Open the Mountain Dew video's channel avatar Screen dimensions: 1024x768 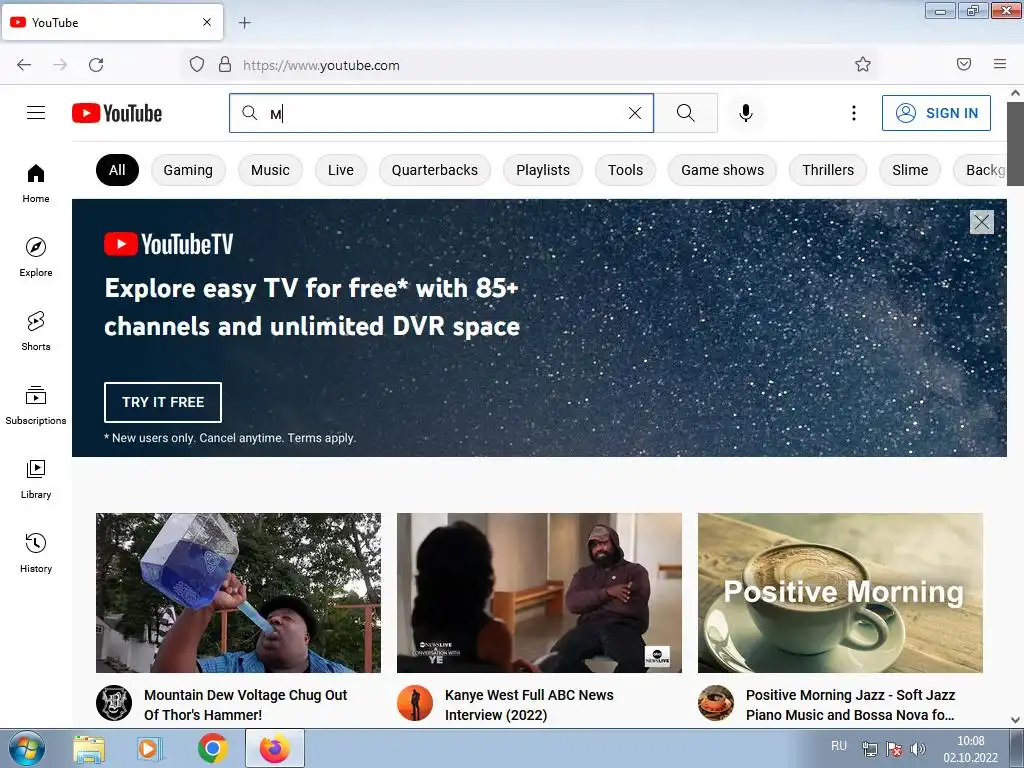point(114,703)
